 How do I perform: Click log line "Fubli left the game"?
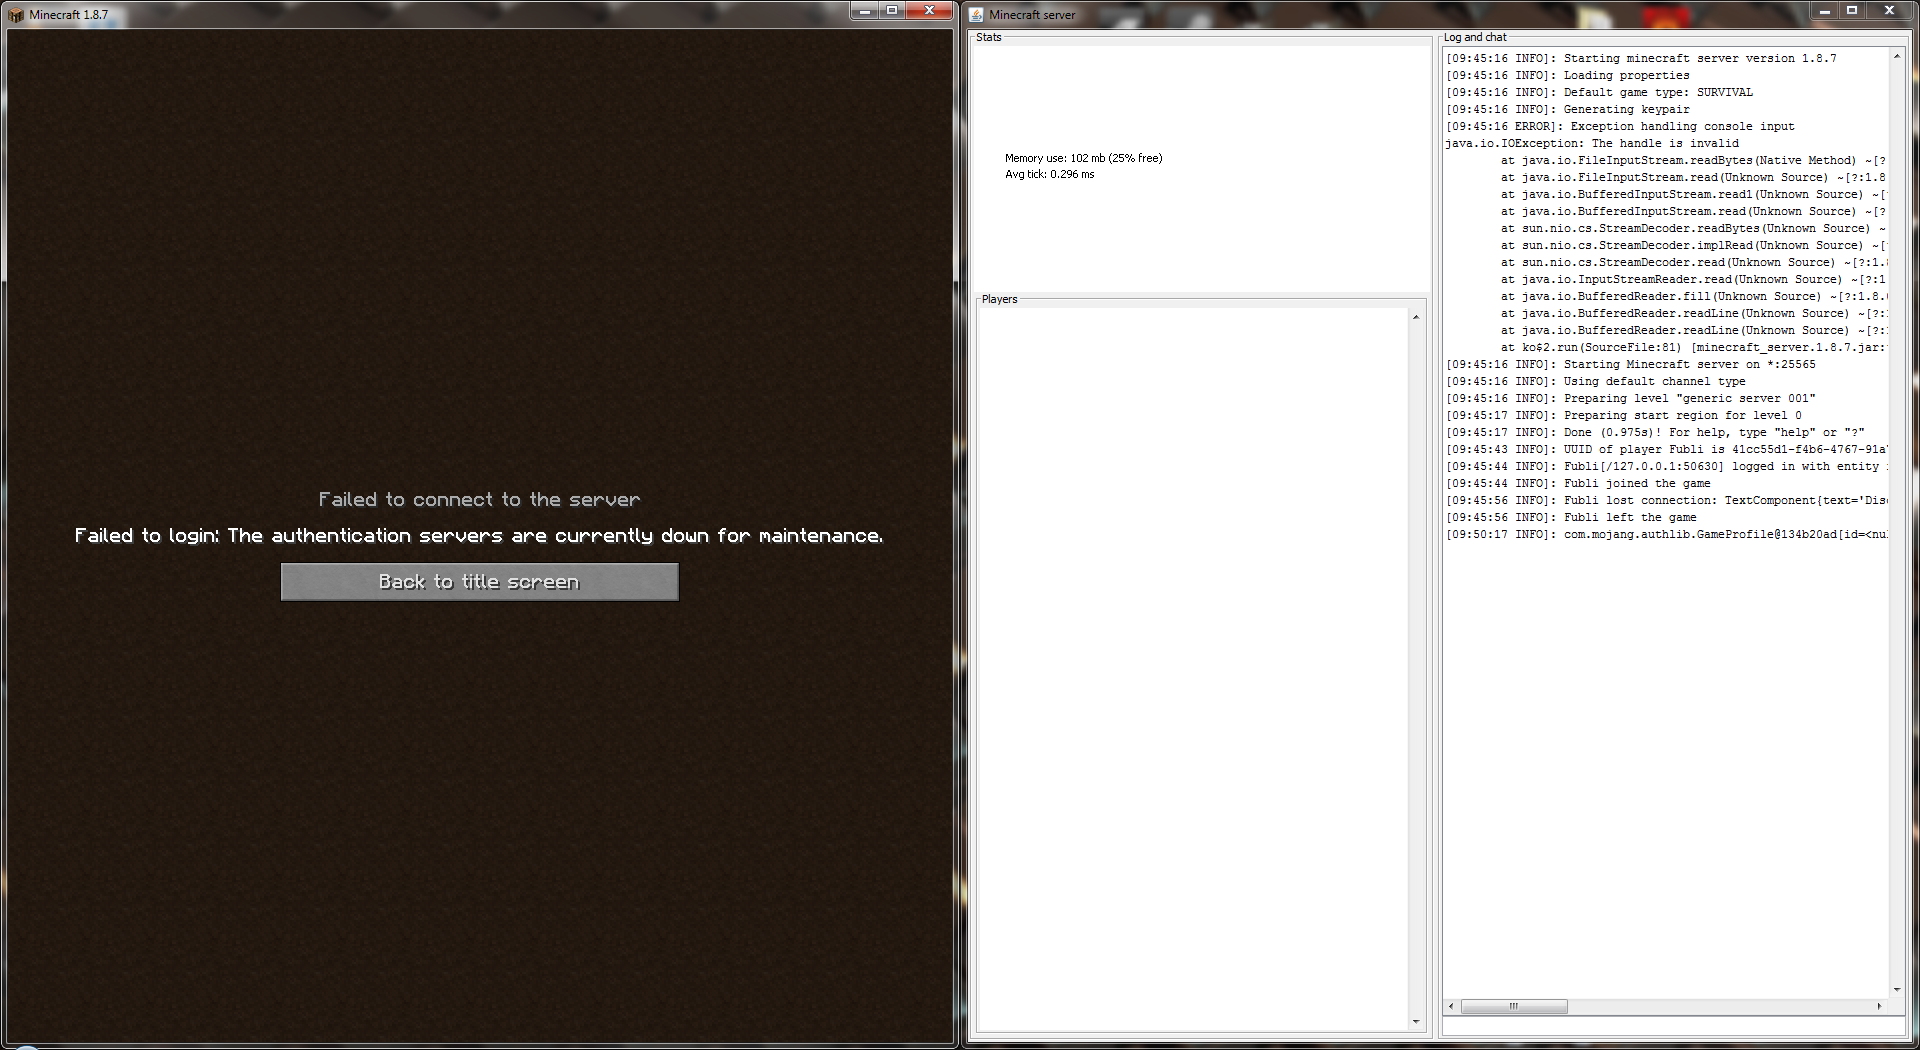(1572, 517)
